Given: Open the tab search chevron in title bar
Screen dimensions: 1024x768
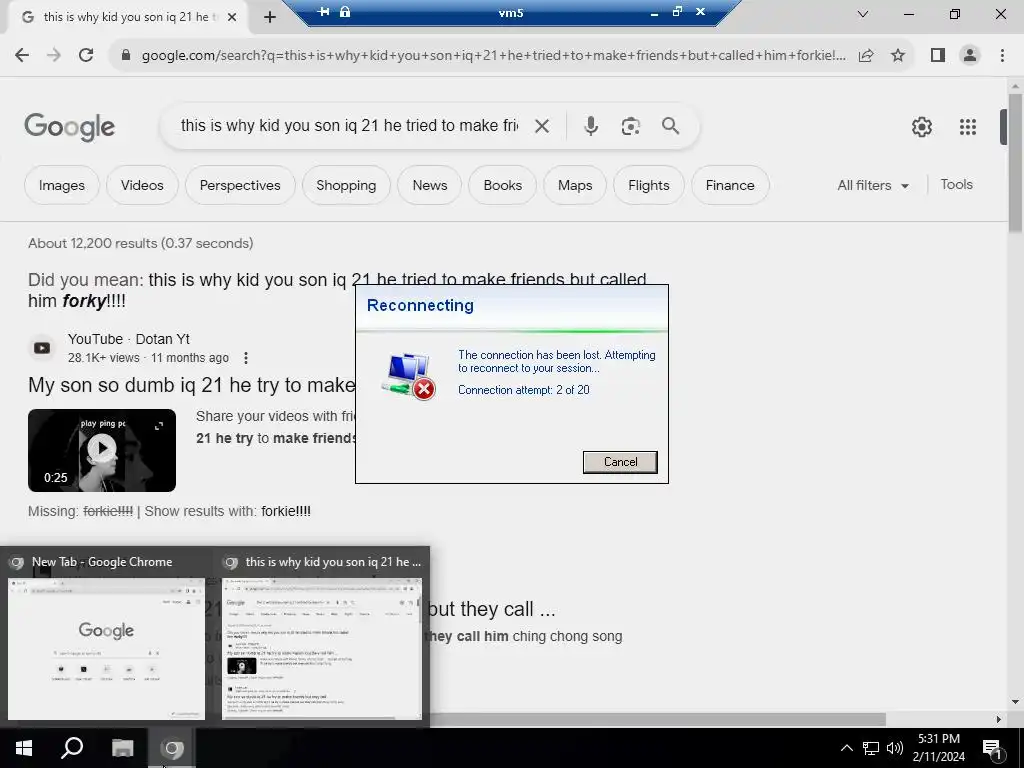Looking at the screenshot, I should pyautogui.click(x=863, y=14).
